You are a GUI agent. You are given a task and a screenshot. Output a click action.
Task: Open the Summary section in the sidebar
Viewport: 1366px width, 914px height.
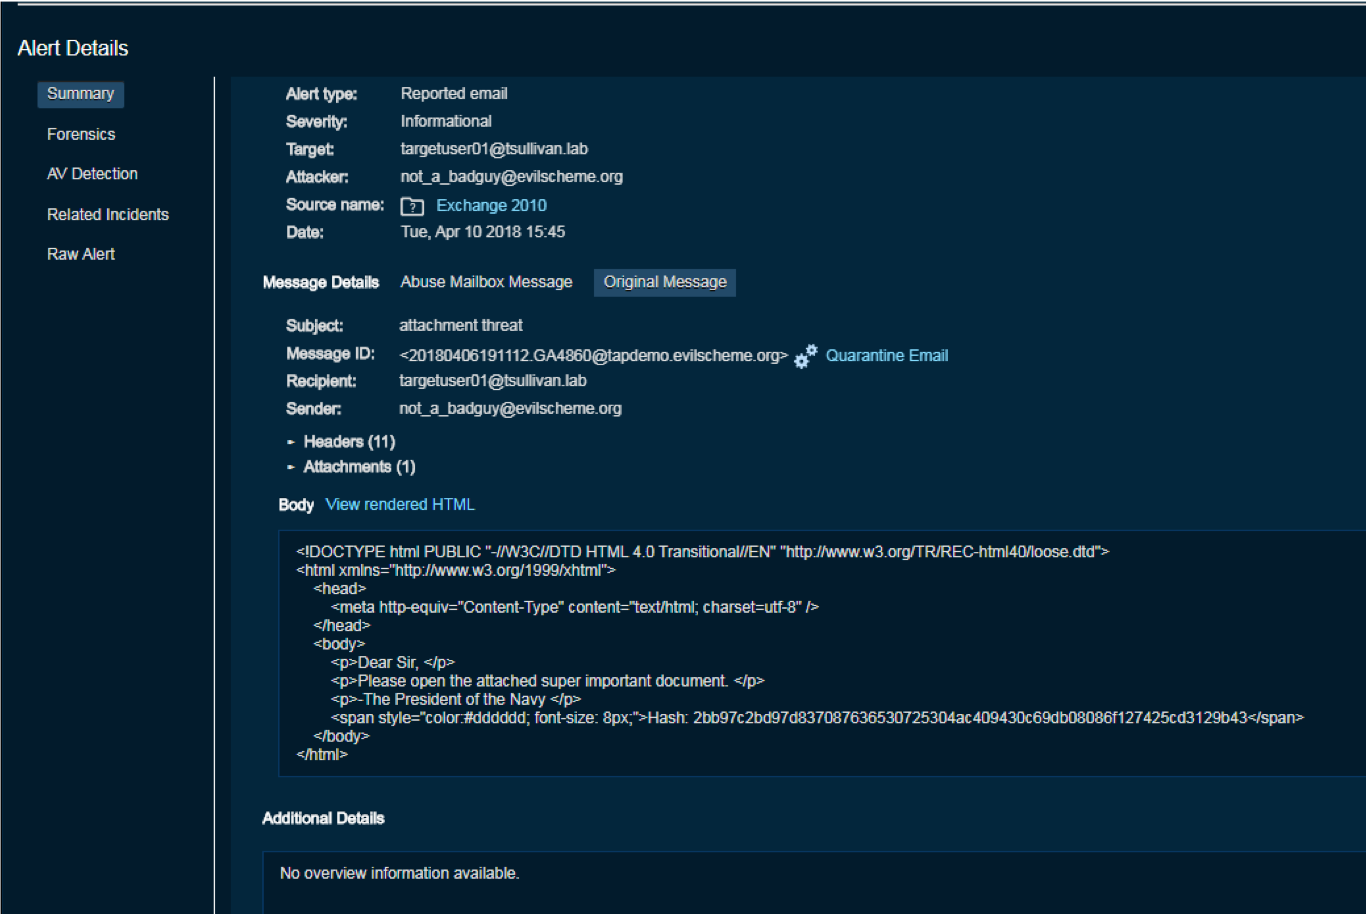tap(80, 94)
